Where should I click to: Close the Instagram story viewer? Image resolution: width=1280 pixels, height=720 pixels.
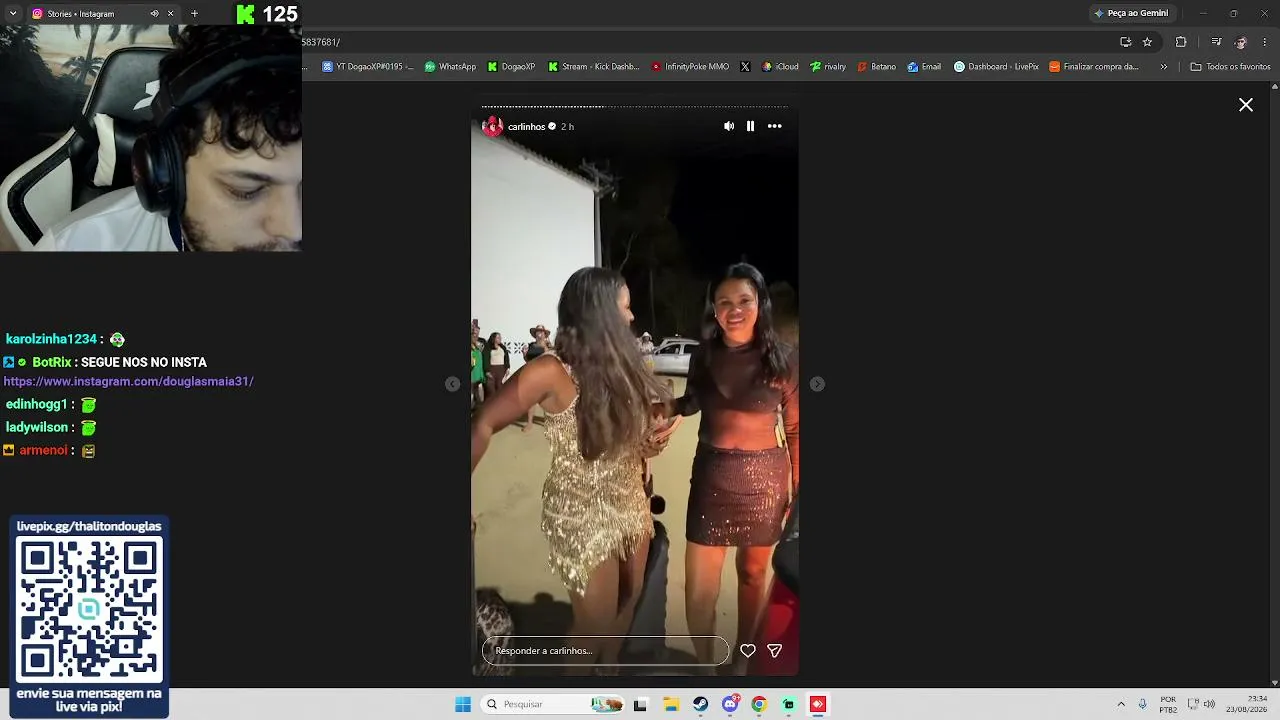point(1246,105)
